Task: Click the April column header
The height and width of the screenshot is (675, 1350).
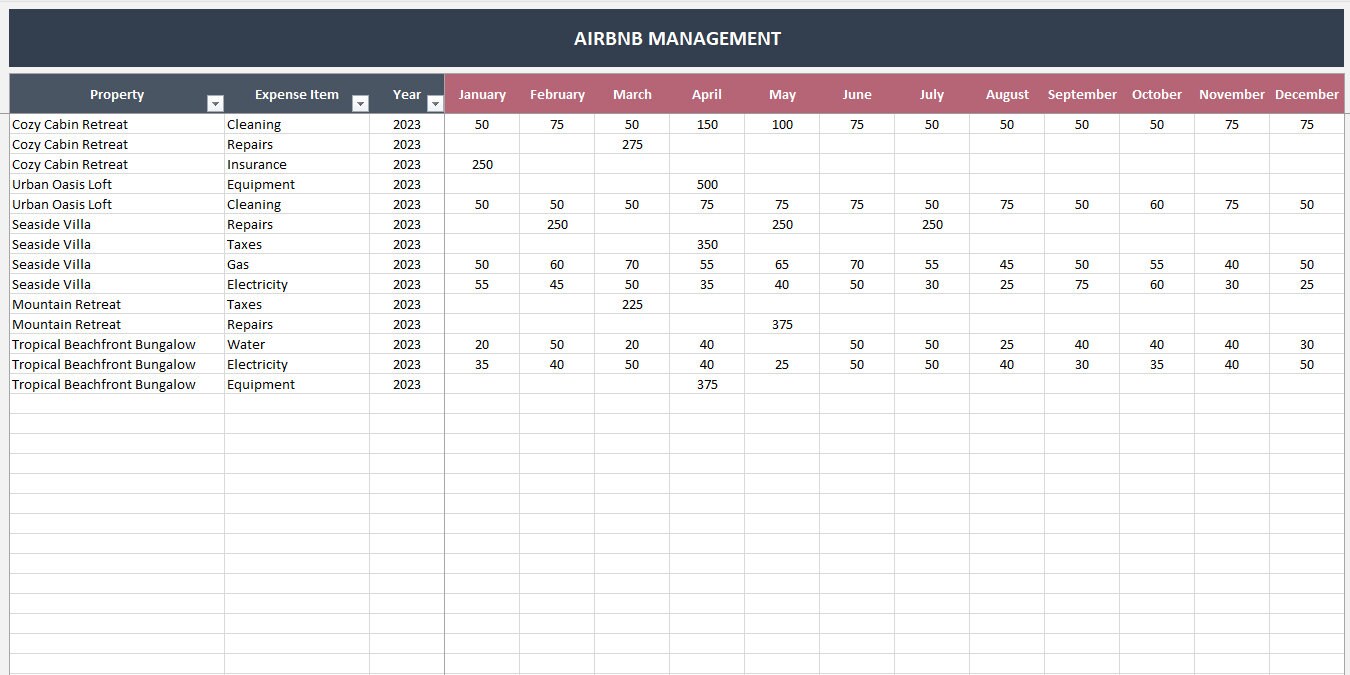Action: pos(707,94)
